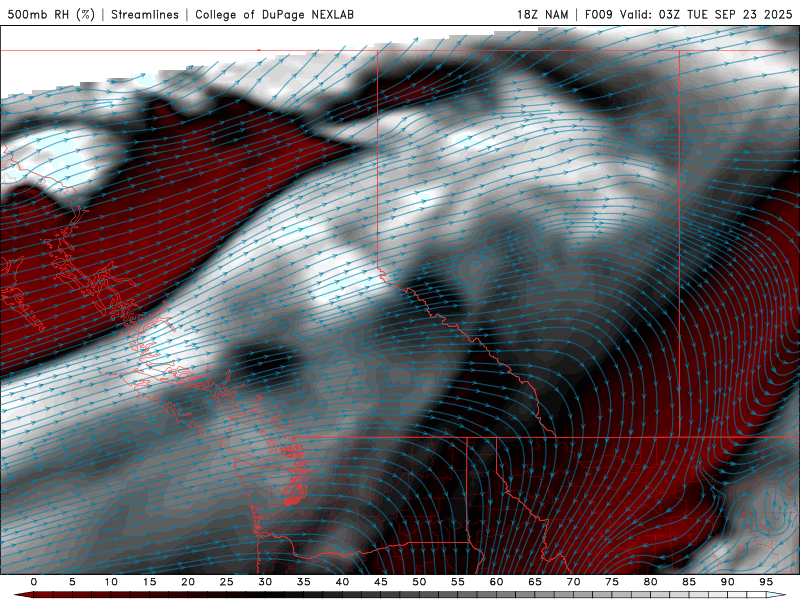Click the "30" colorbar scale label
800x600 pixels.
point(265,582)
